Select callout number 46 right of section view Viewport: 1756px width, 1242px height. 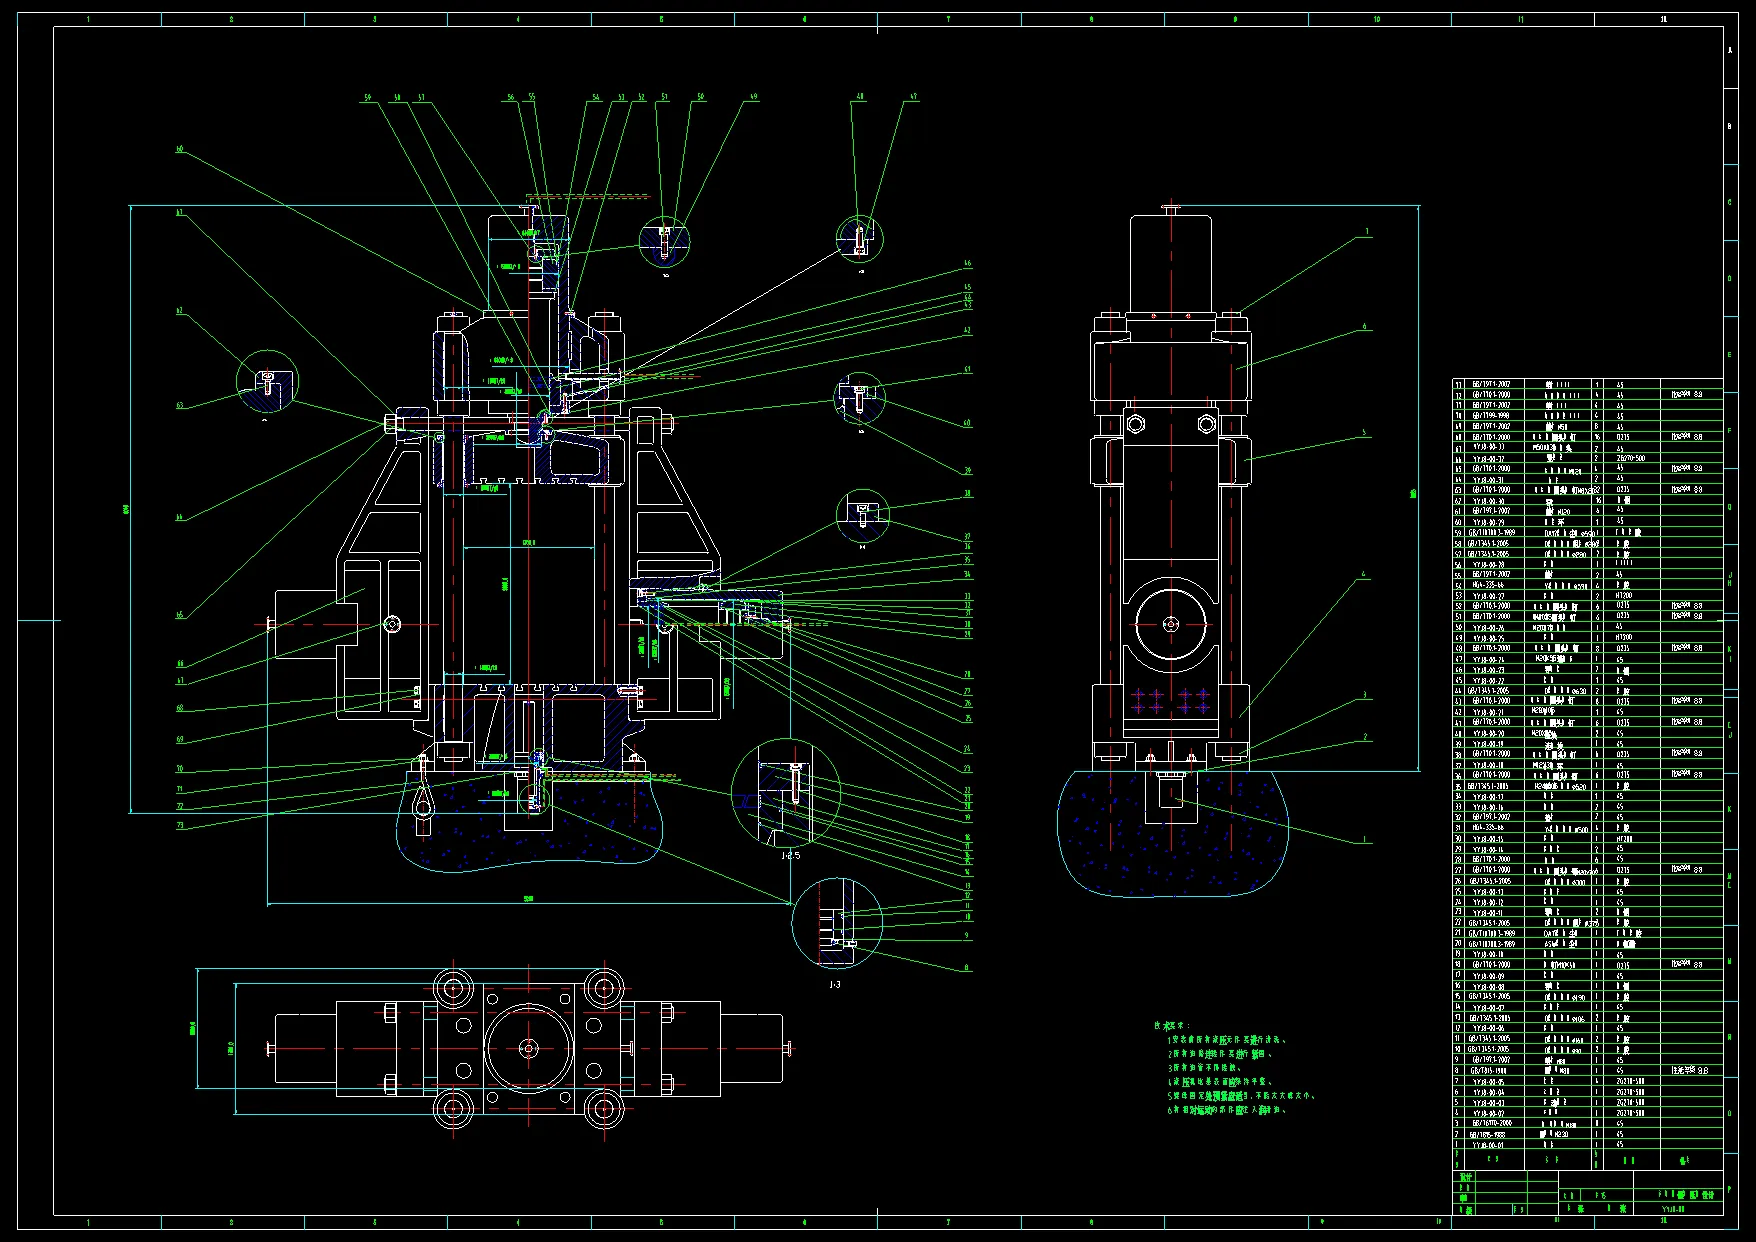[968, 264]
